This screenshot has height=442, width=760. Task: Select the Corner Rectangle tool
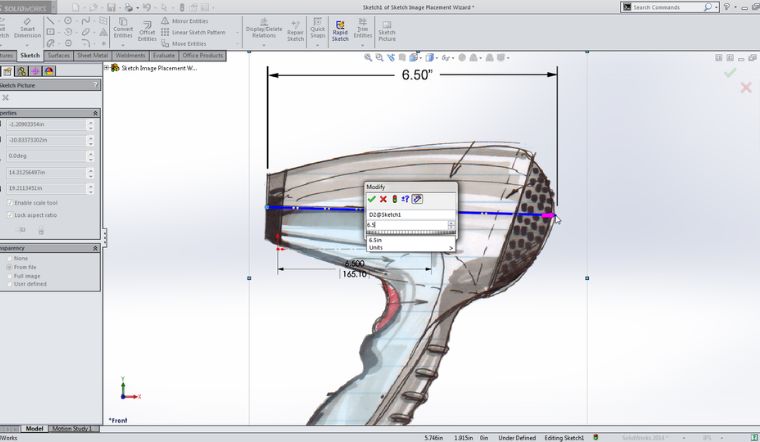pyautogui.click(x=50, y=32)
